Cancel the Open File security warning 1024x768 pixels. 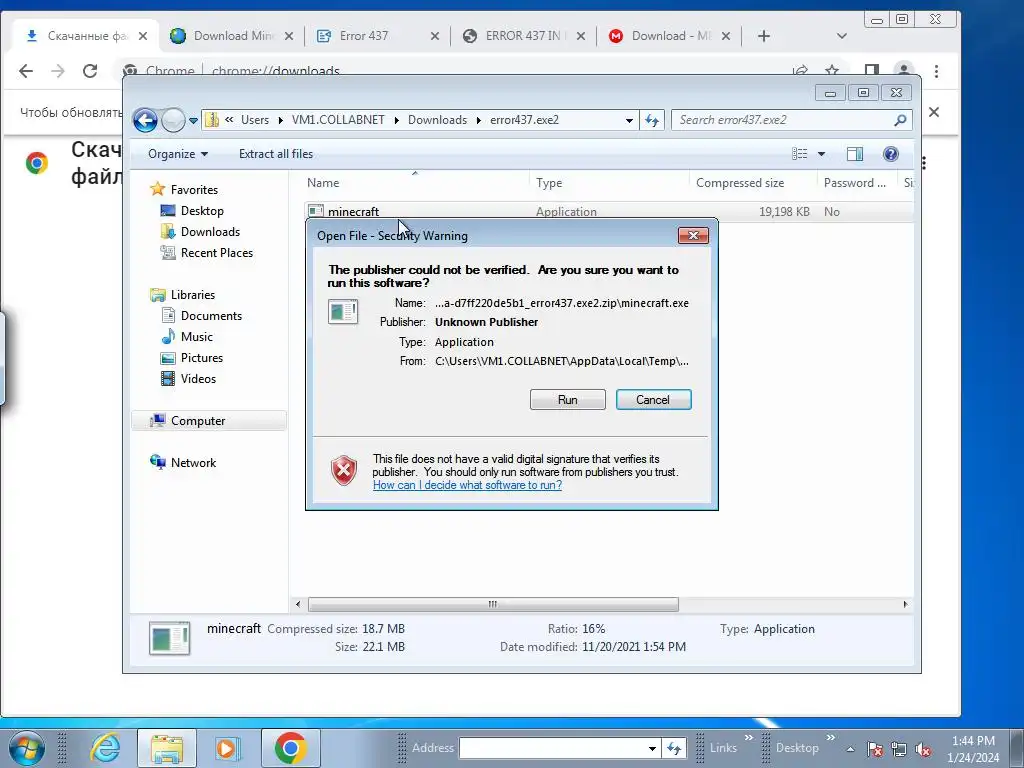[653, 400]
